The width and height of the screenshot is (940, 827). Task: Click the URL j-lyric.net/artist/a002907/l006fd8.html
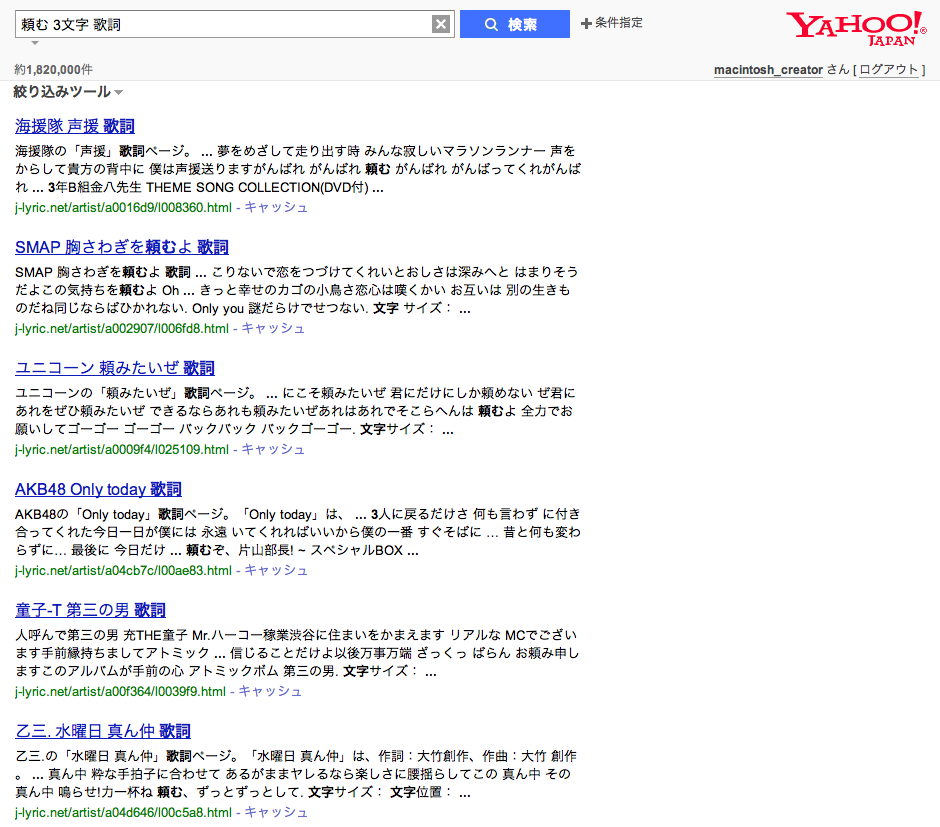click(122, 329)
